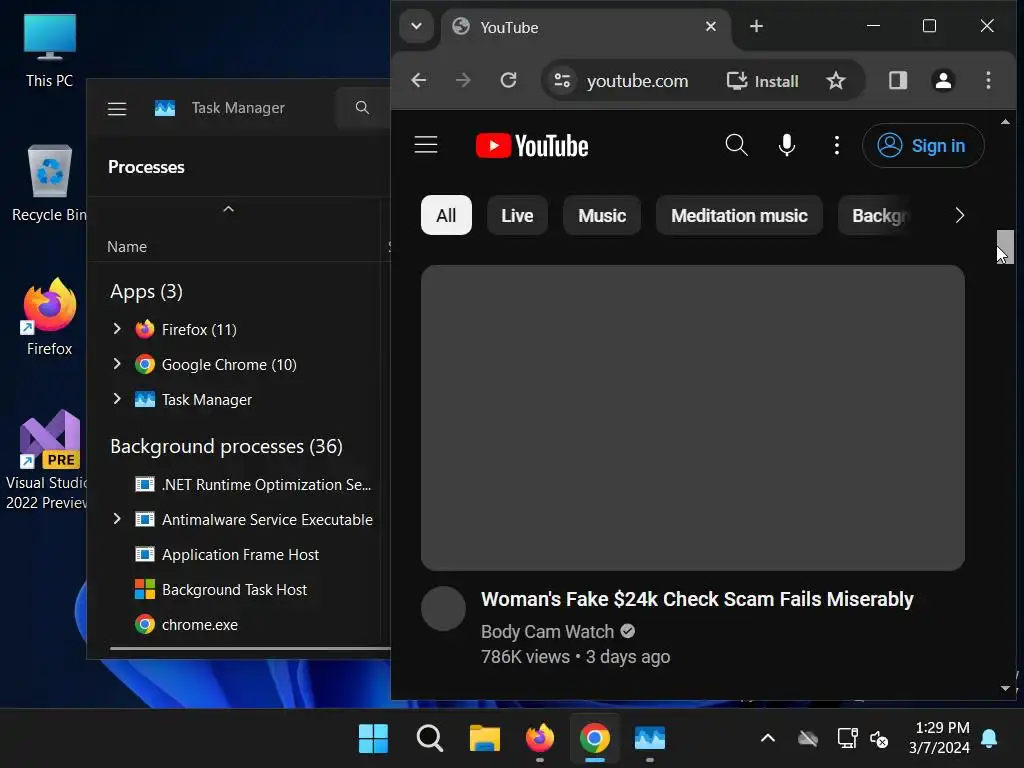The width and height of the screenshot is (1024, 768).
Task: Open Chrome three-dot customize menu
Action: (988, 80)
